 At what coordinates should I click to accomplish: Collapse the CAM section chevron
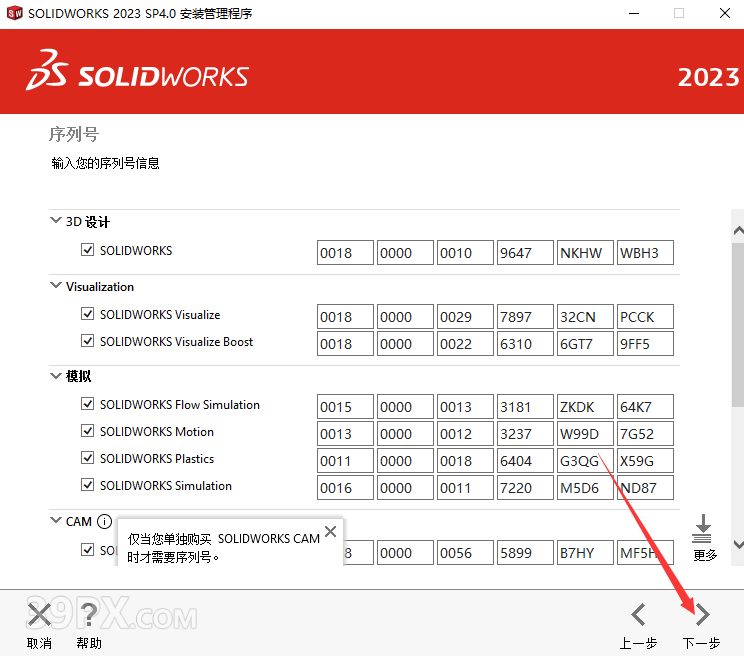click(x=55, y=521)
